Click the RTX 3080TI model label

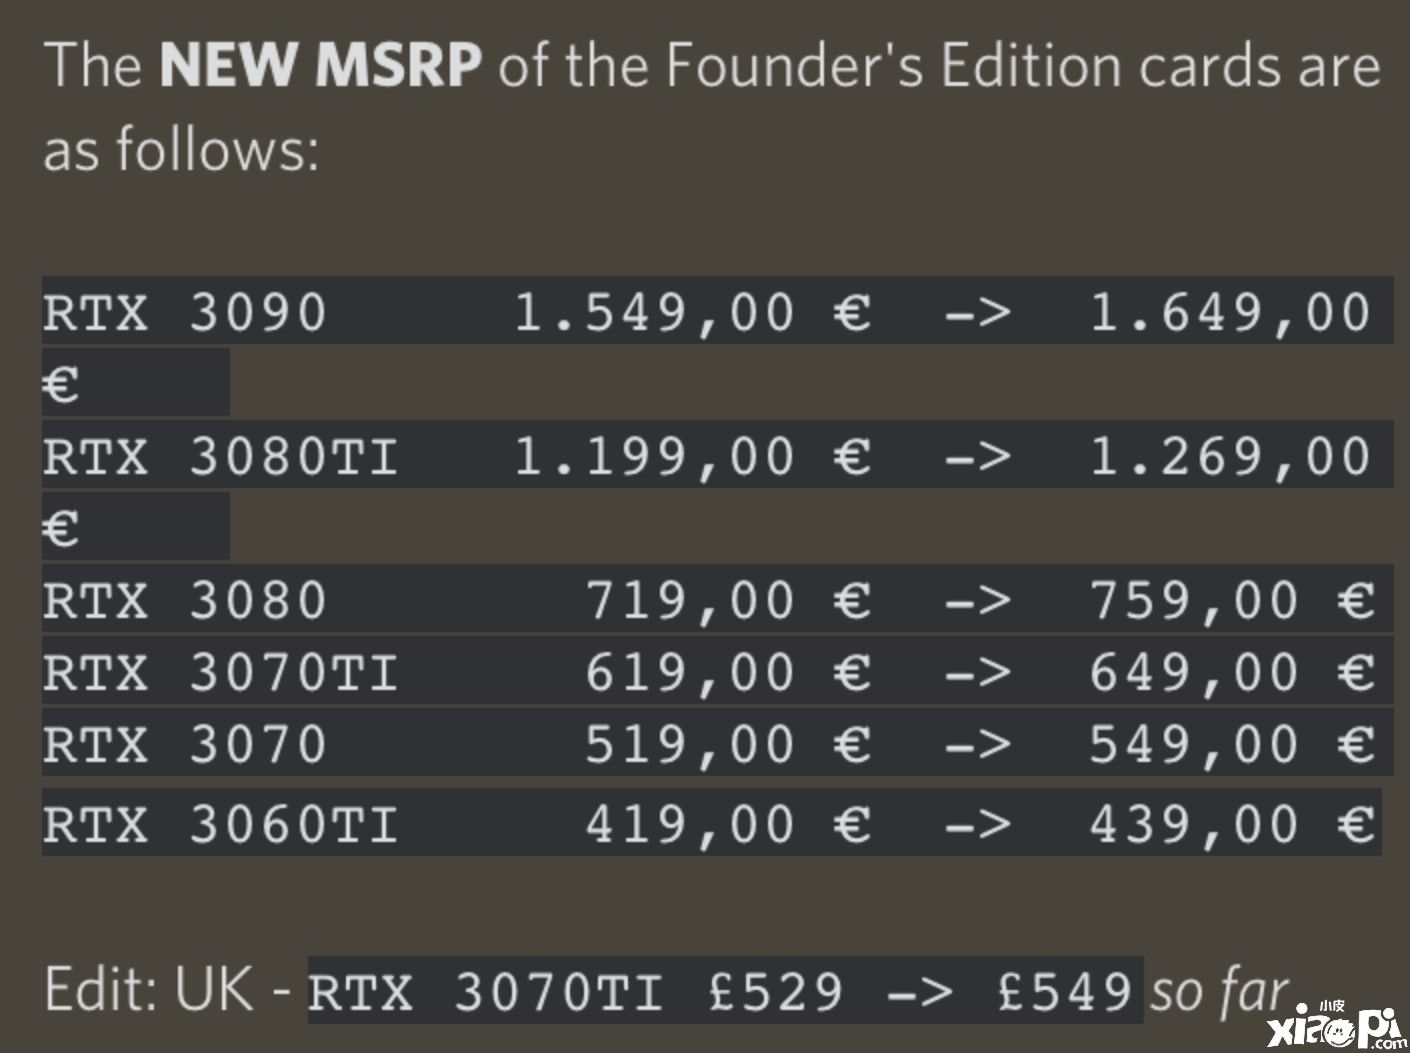coord(220,456)
